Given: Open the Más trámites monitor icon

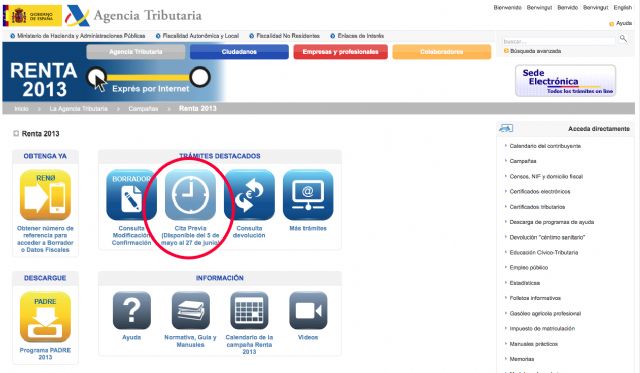Looking at the screenshot, I should pyautogui.click(x=308, y=195).
